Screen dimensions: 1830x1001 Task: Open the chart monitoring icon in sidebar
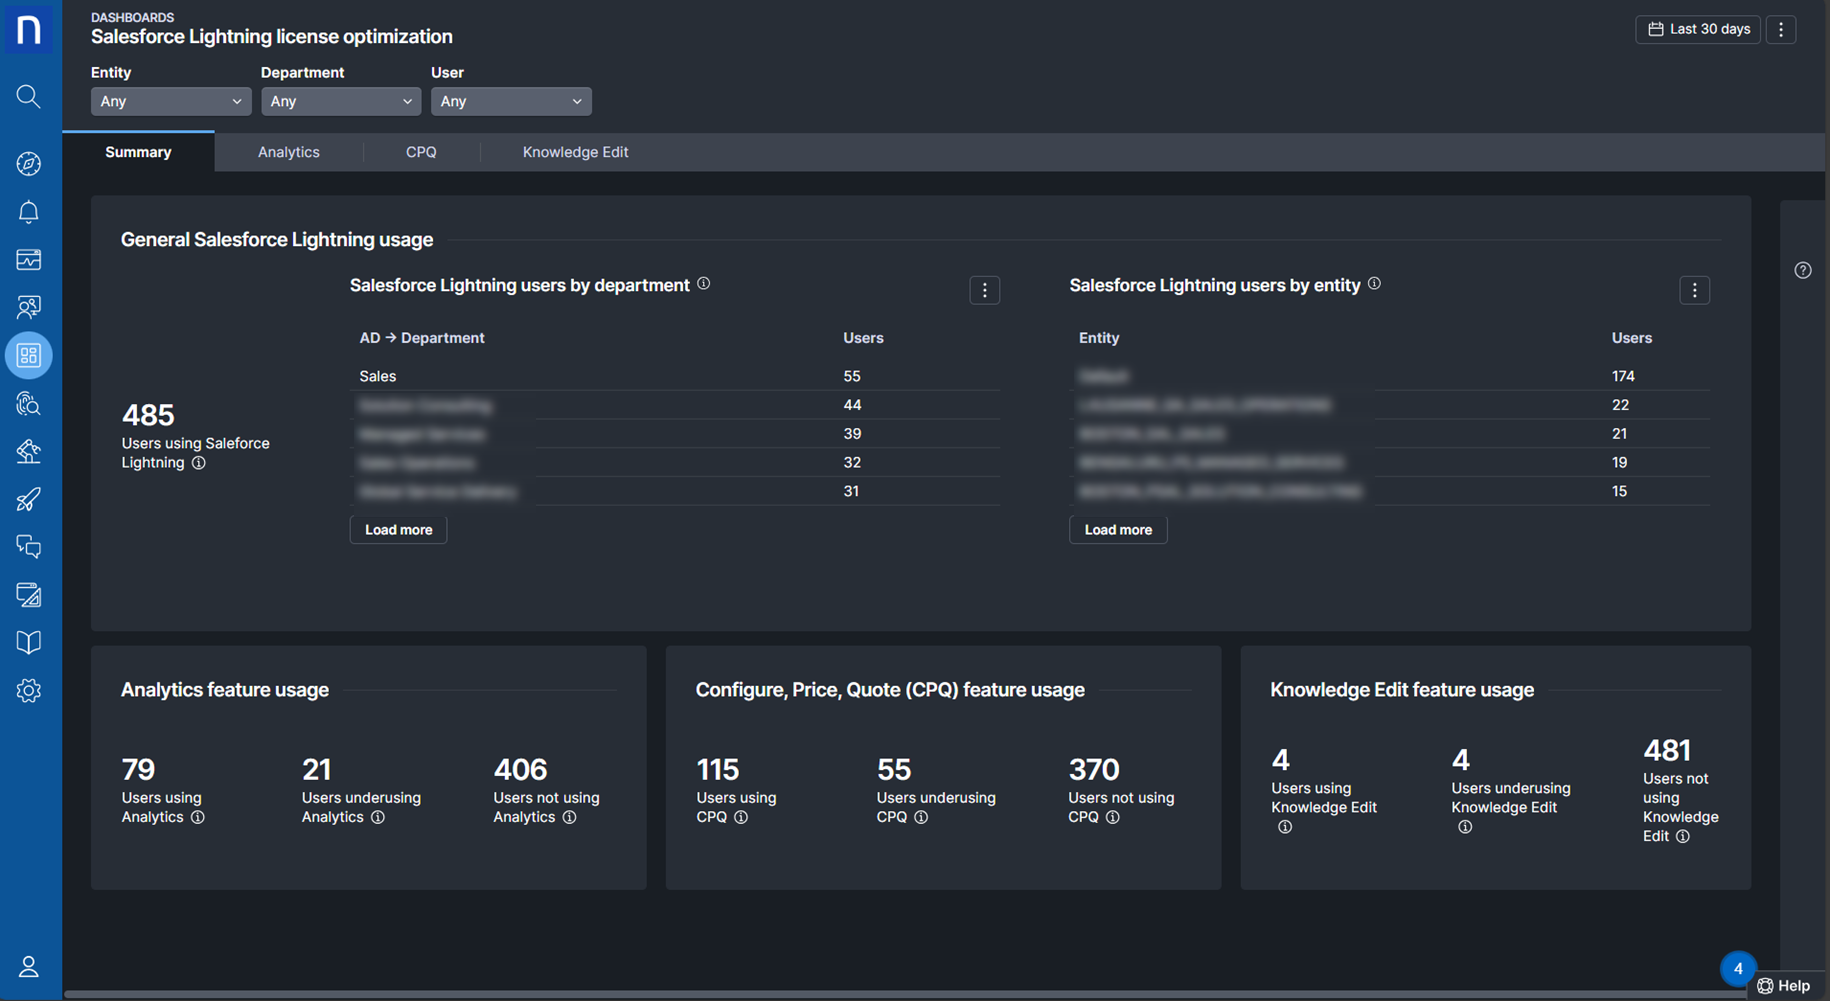coord(29,260)
